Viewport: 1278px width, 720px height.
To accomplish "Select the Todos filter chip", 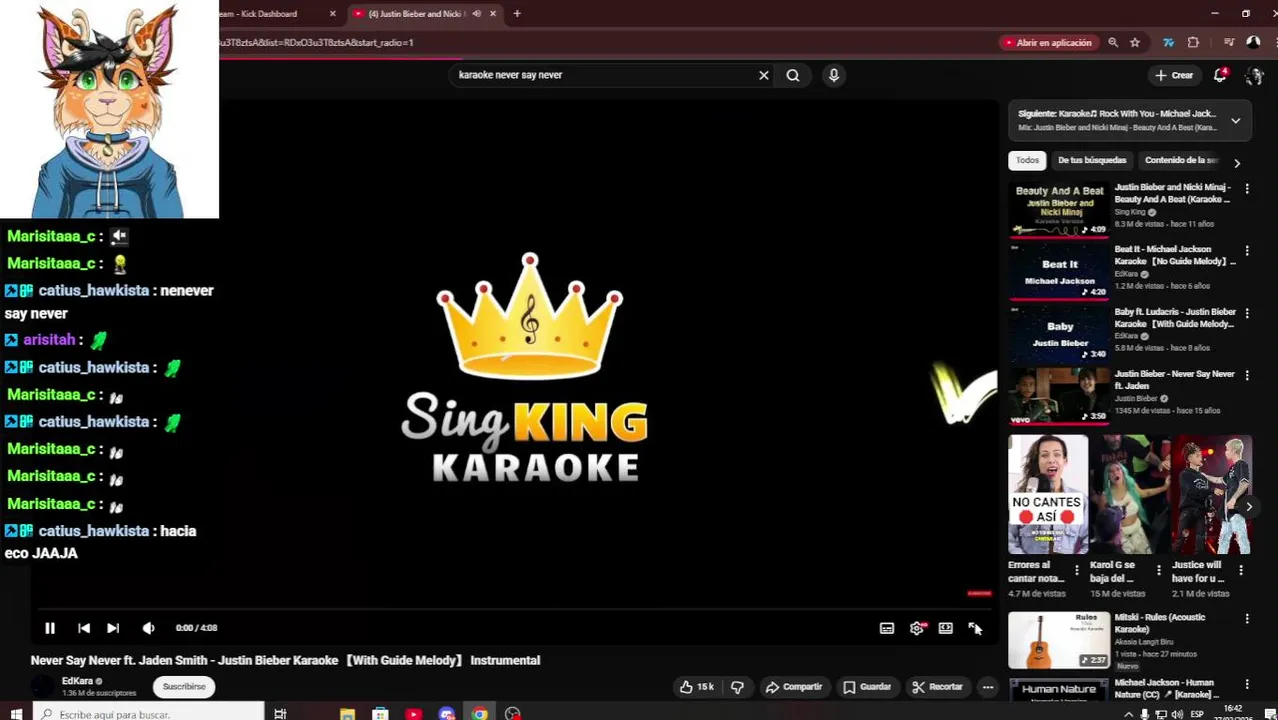I will tap(1027, 160).
